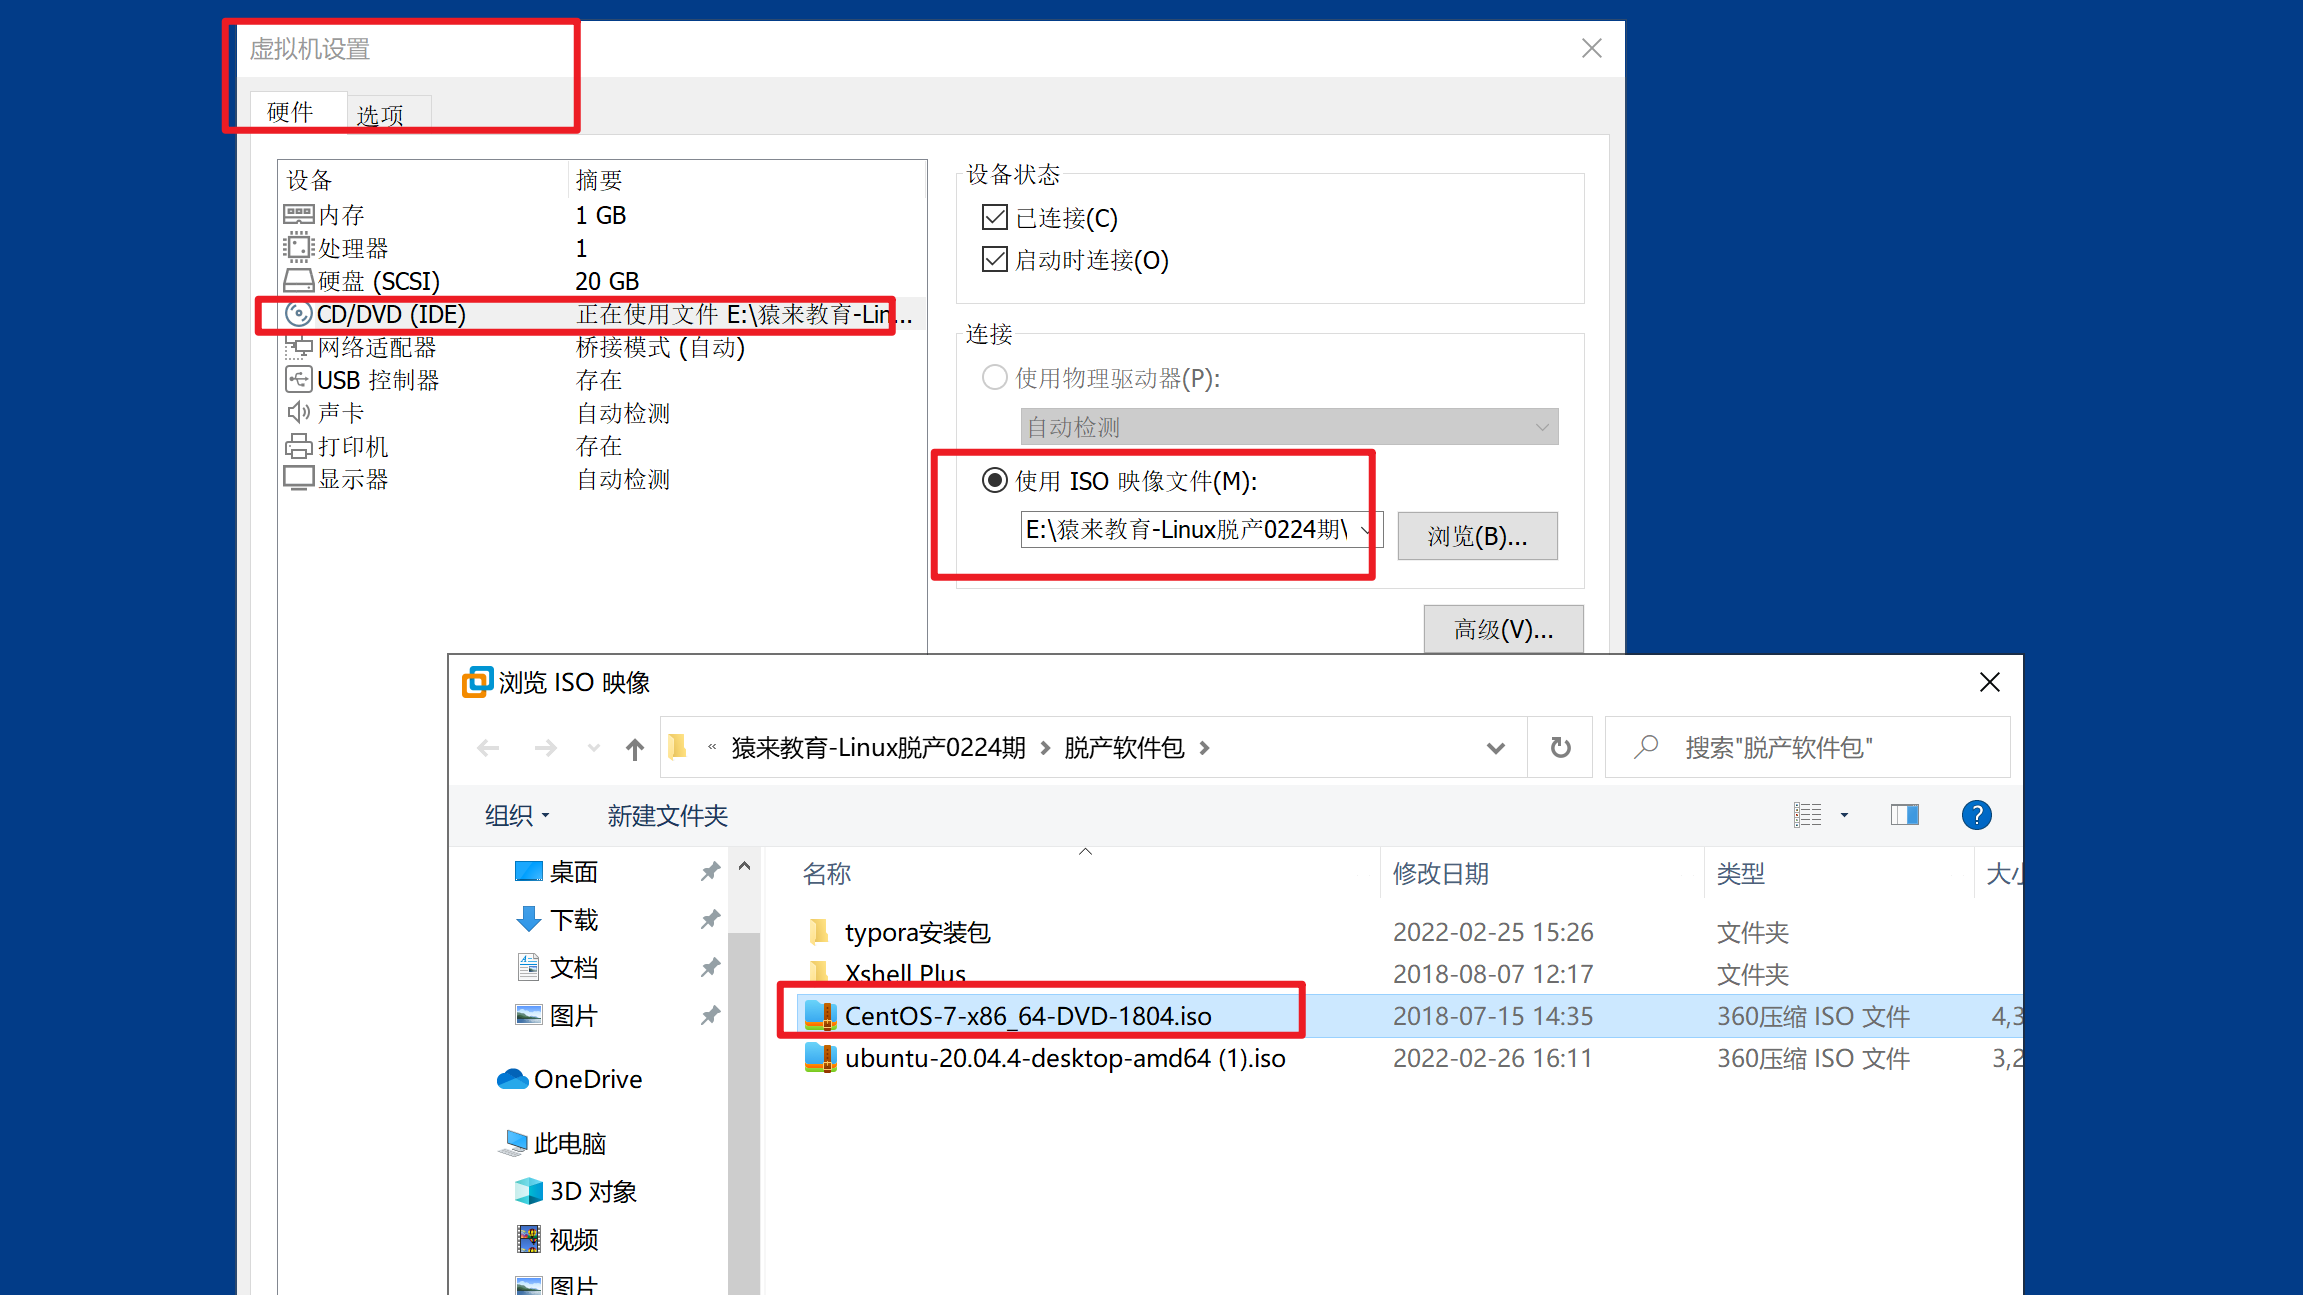
Task: Select the 显示器 display icon
Action: [298, 478]
